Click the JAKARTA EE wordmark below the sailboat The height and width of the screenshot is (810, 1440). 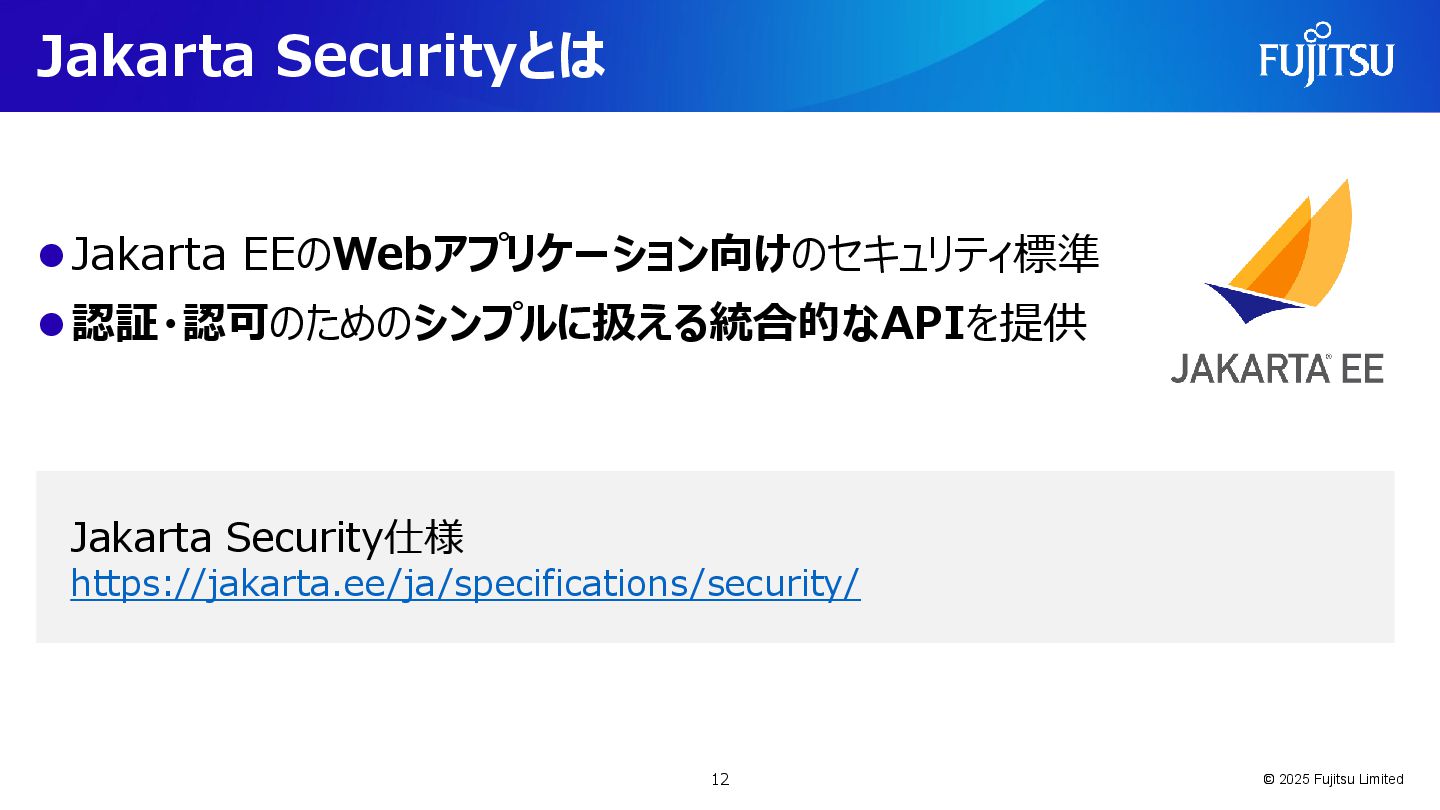pos(1277,369)
